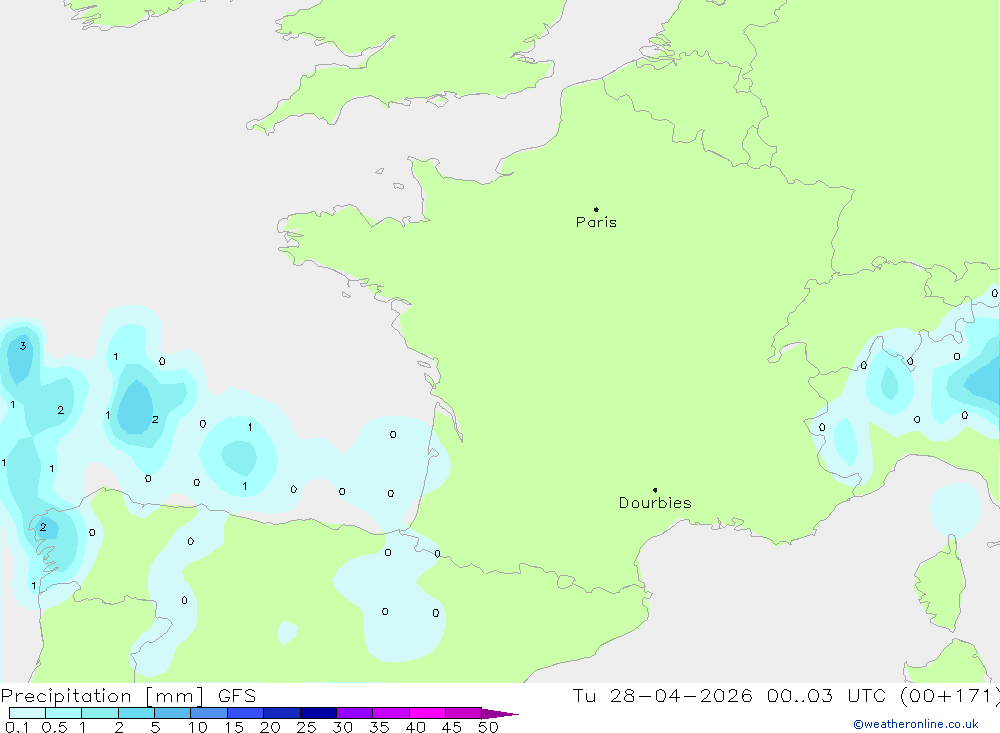
Task: Click the Dourbies location label
Action: point(655,503)
